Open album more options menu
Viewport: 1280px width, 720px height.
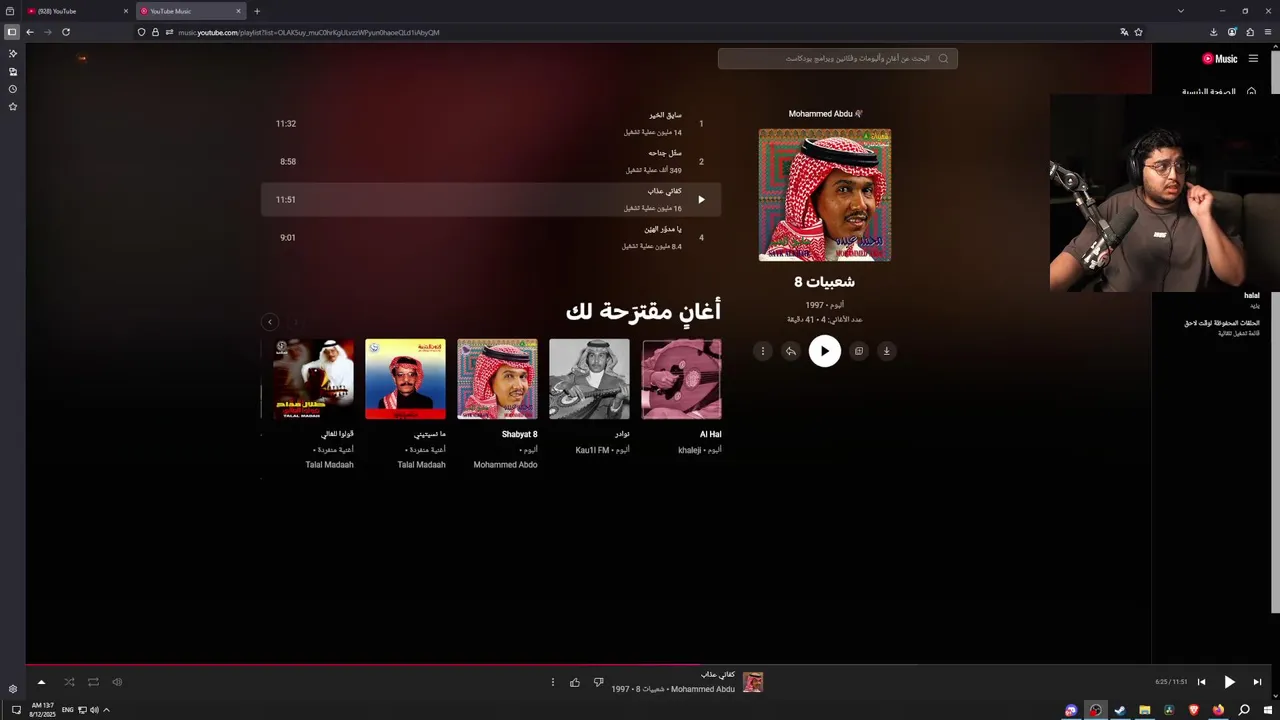[762, 351]
